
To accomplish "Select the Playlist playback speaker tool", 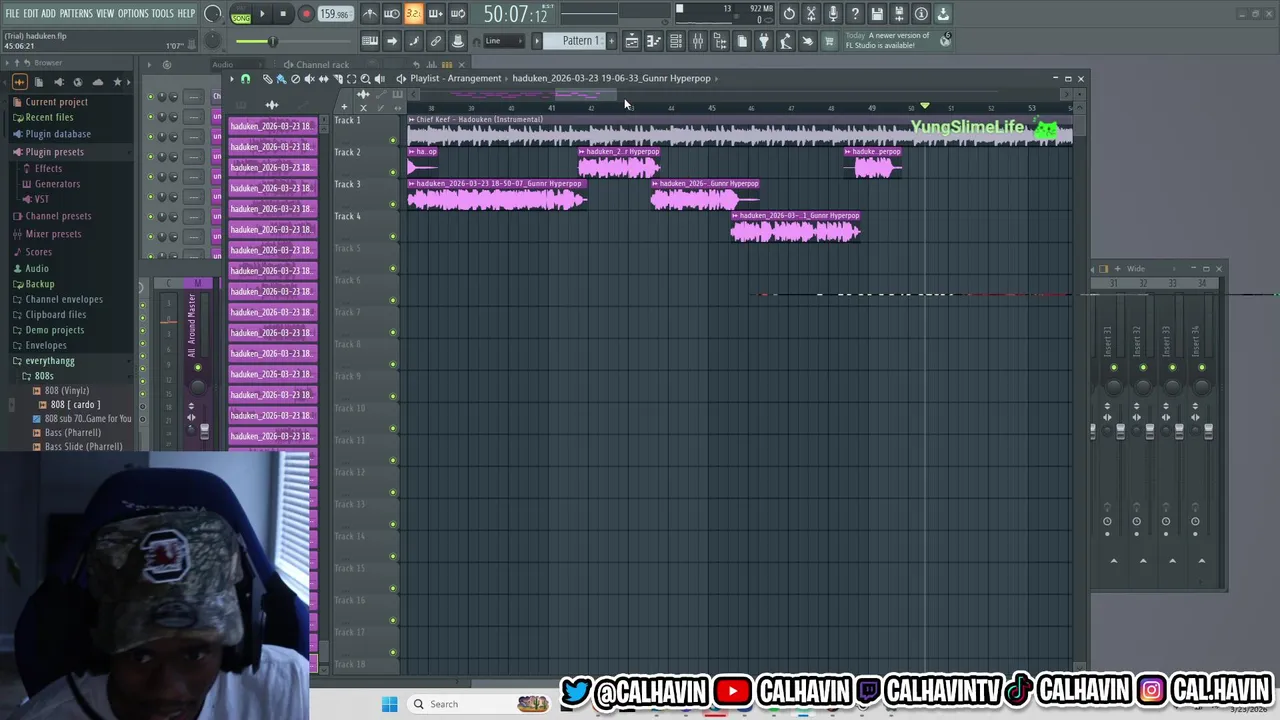I will click(379, 79).
